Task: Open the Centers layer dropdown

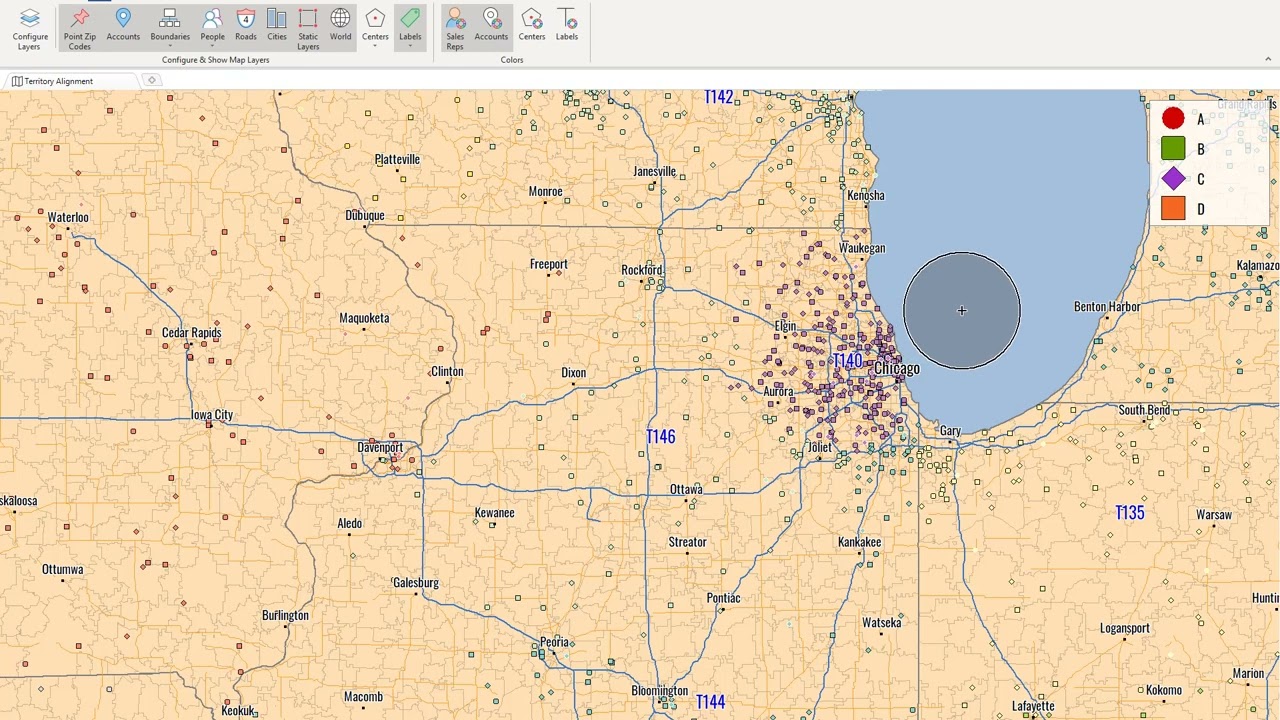Action: 375,46
